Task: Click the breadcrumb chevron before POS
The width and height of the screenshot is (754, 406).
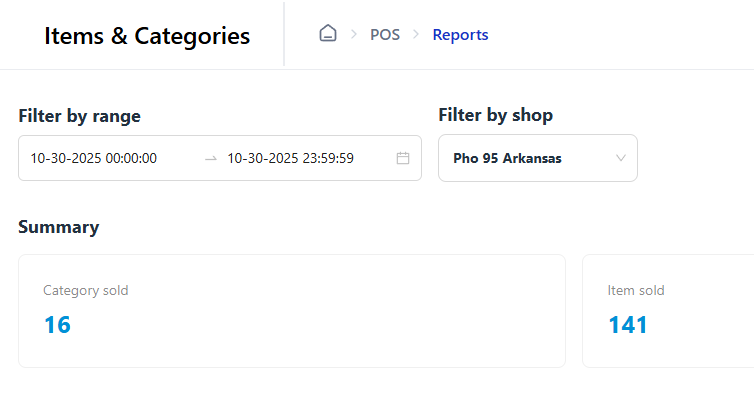Action: click(354, 35)
